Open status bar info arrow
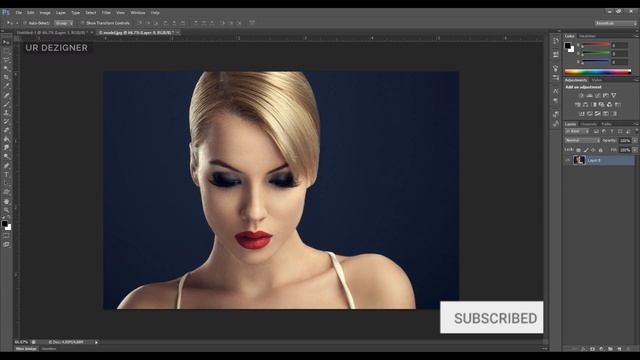 point(96,342)
